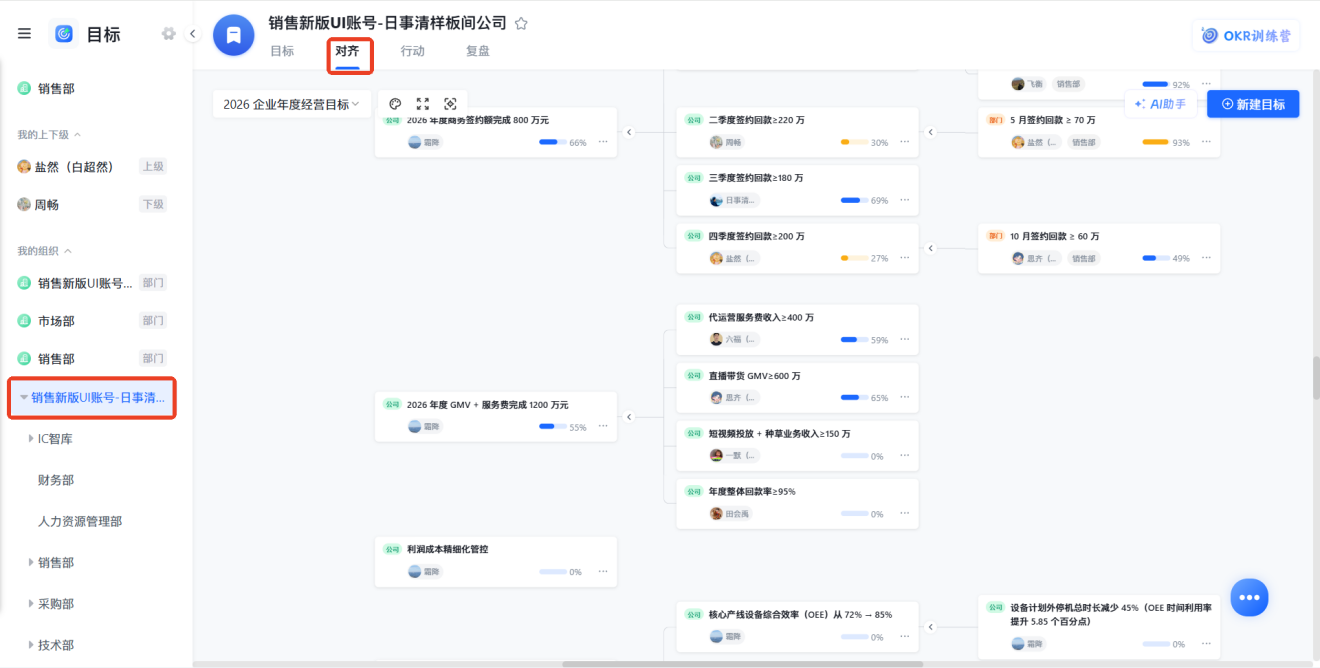
Task: Open sidebar settings gear
Action: (x=168, y=34)
